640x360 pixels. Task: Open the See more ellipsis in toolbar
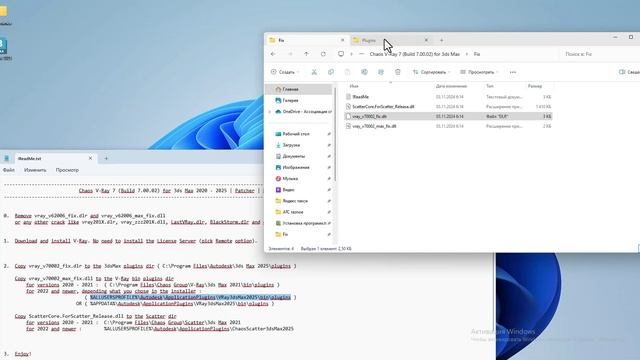513,72
